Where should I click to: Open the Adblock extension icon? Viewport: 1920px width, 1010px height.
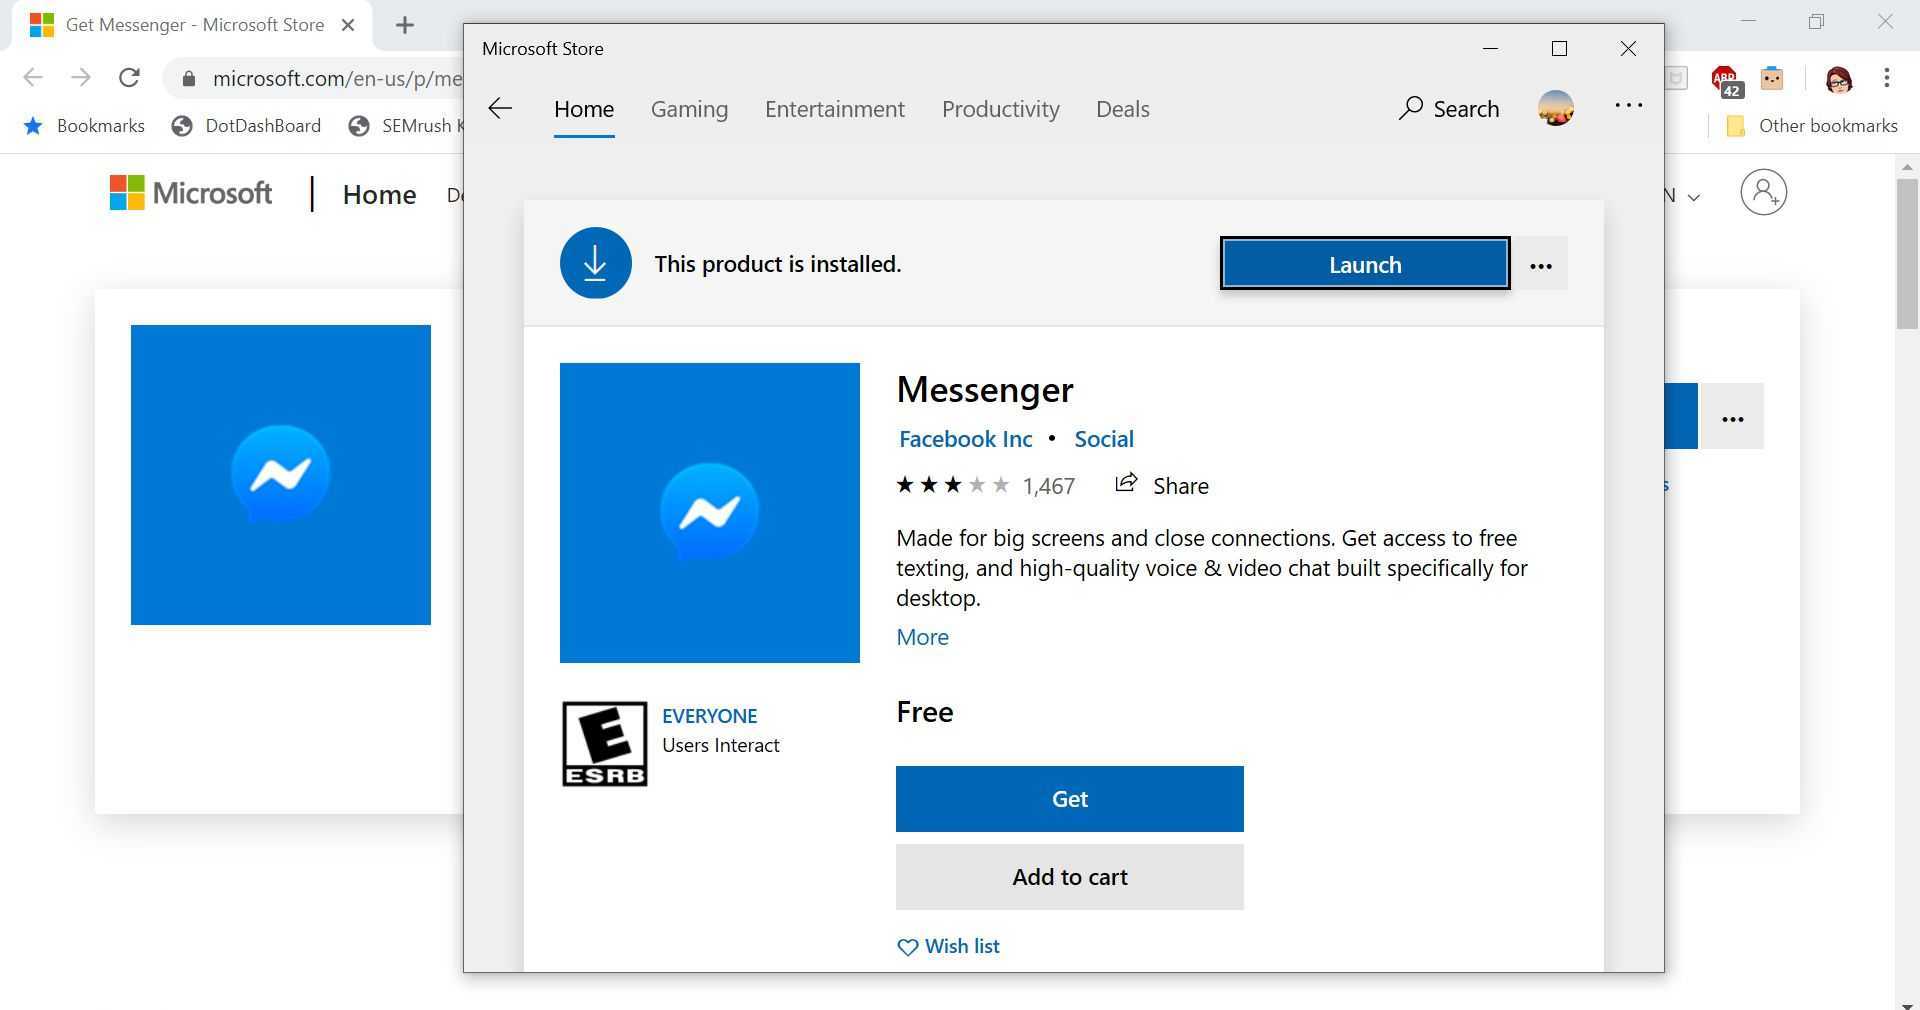click(x=1725, y=80)
